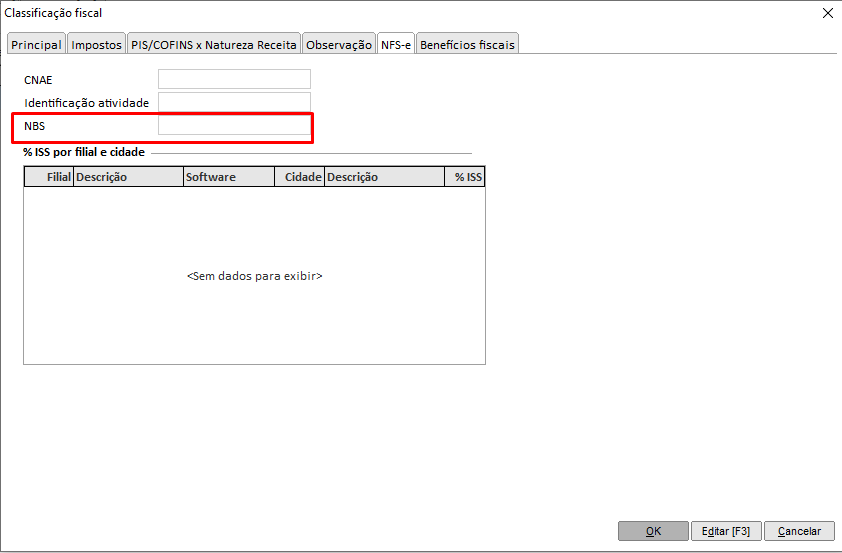Go to the Observação tab
The height and width of the screenshot is (553, 842).
pyautogui.click(x=338, y=45)
